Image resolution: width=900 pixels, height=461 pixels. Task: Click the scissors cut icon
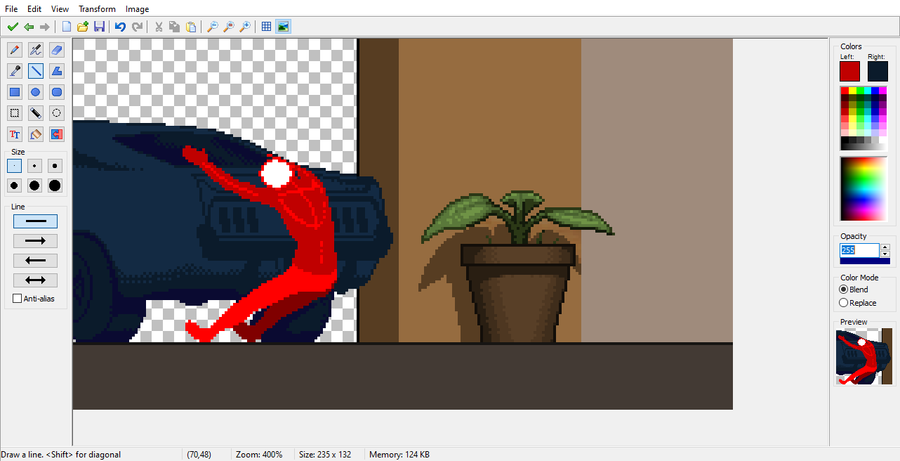click(x=158, y=26)
